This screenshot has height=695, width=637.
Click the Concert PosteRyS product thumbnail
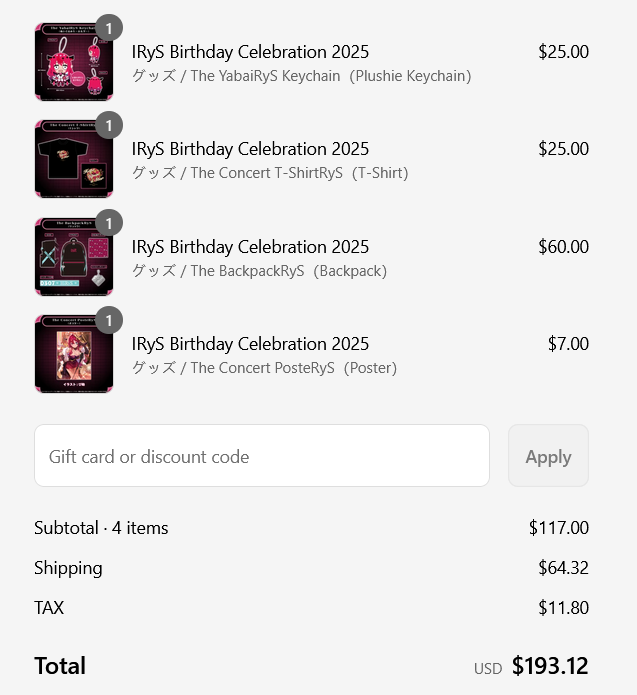(x=73, y=354)
